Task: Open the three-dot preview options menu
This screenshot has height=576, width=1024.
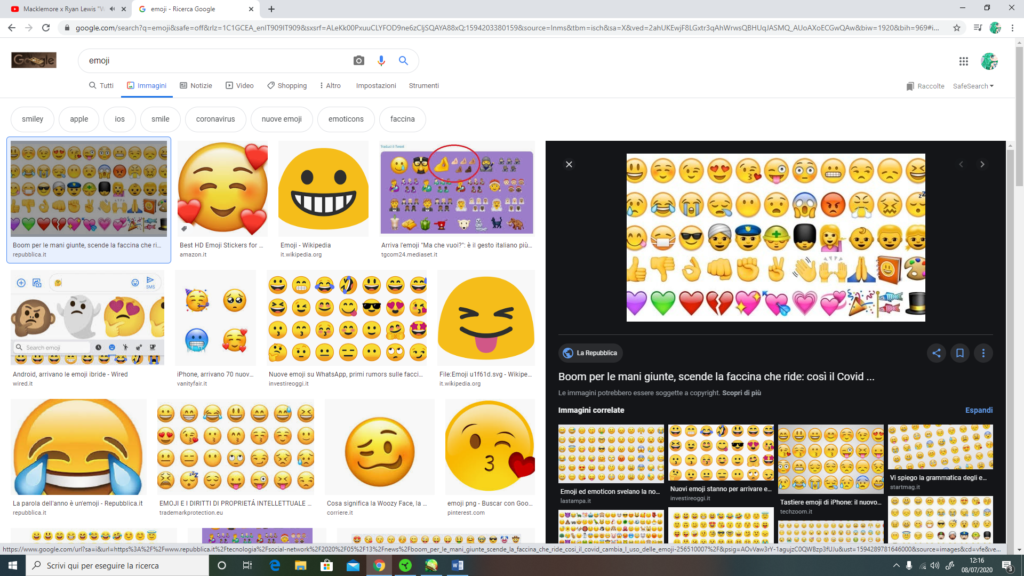Action: click(983, 353)
